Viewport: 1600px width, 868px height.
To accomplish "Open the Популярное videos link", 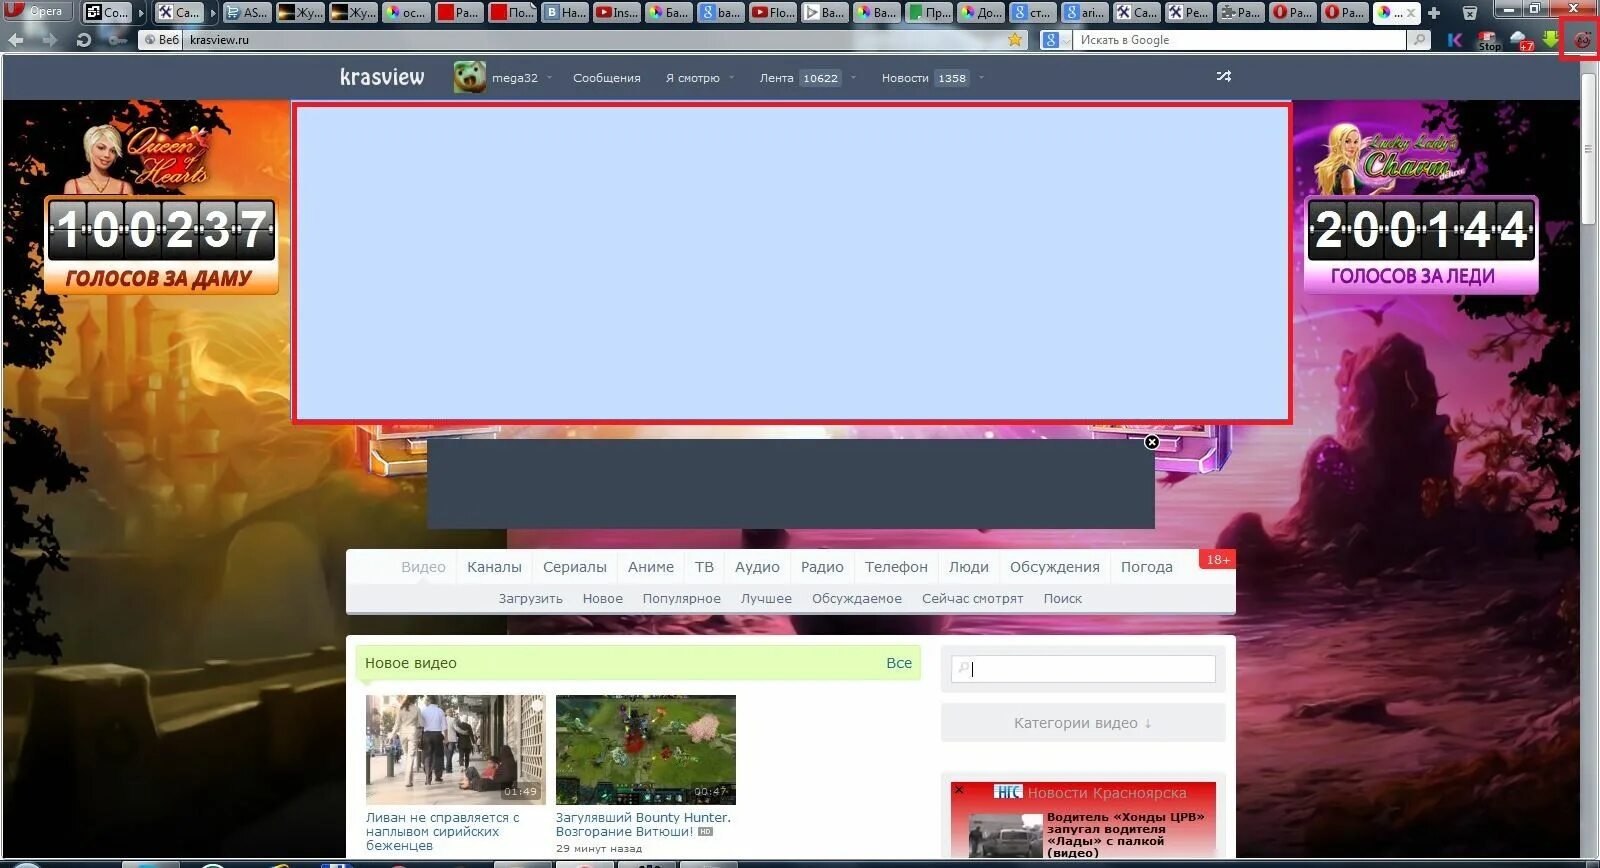I will (681, 599).
